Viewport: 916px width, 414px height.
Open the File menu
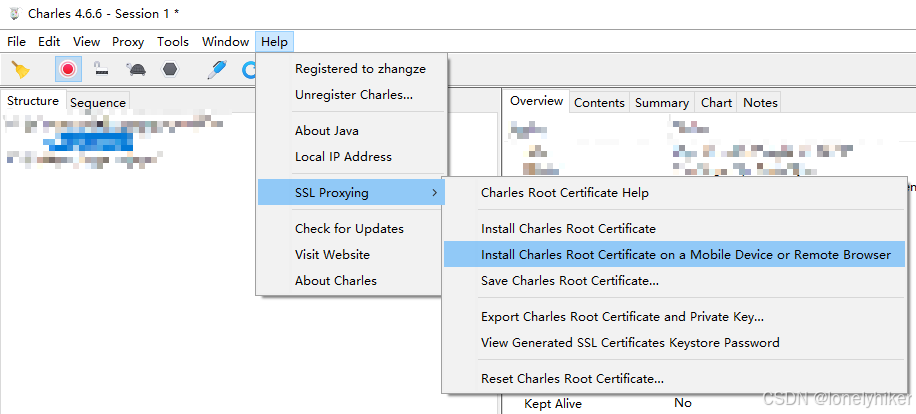[16, 41]
